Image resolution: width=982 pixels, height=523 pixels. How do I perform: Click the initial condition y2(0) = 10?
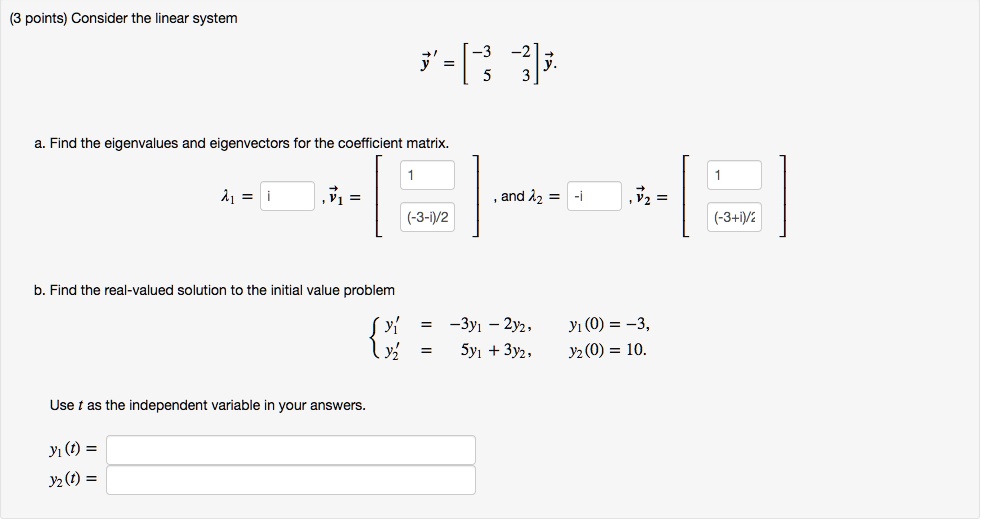click(607, 351)
